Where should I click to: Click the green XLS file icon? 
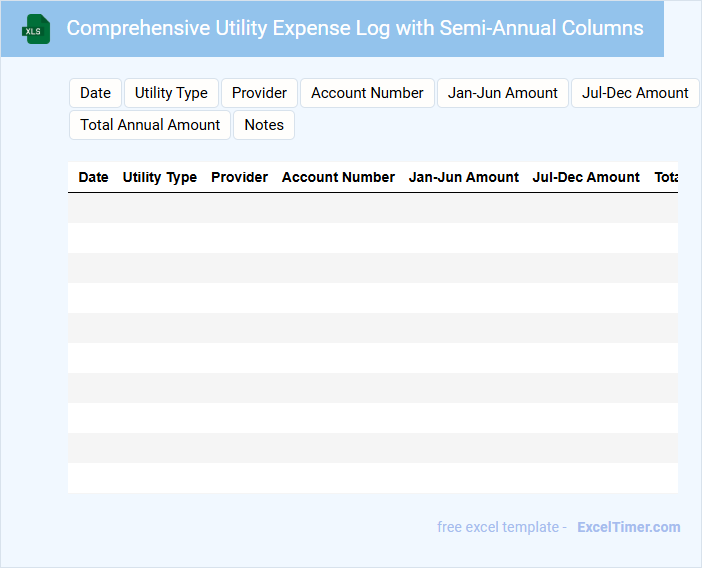pyautogui.click(x=37, y=29)
